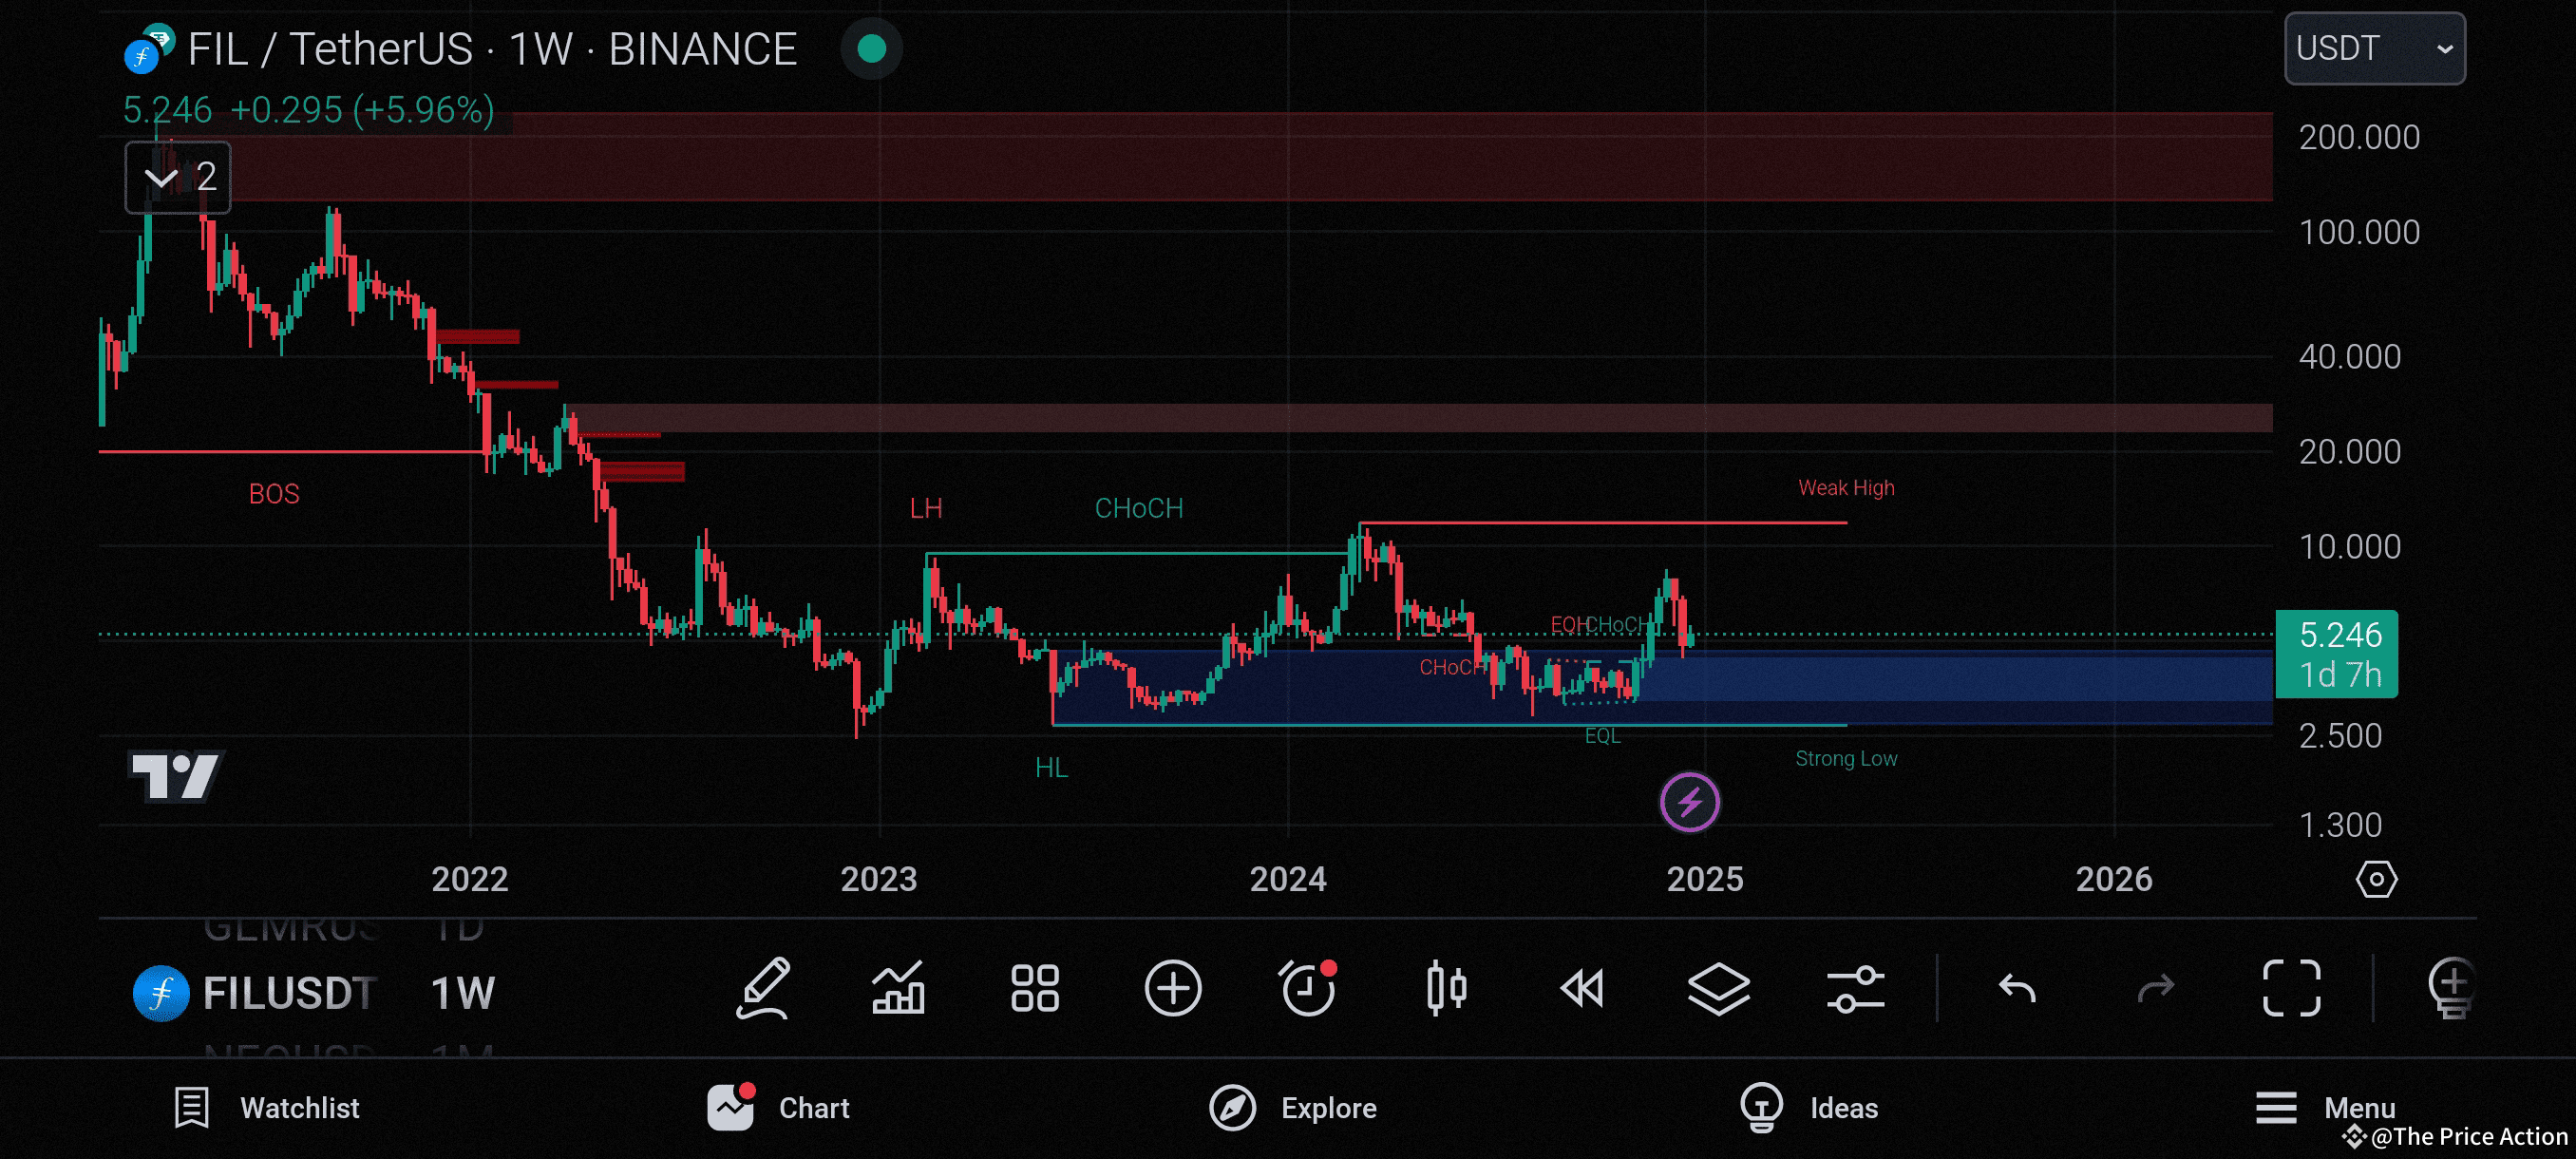Image resolution: width=2576 pixels, height=1159 pixels.
Task: Tap the 10.000 price axis label
Action: (2349, 547)
